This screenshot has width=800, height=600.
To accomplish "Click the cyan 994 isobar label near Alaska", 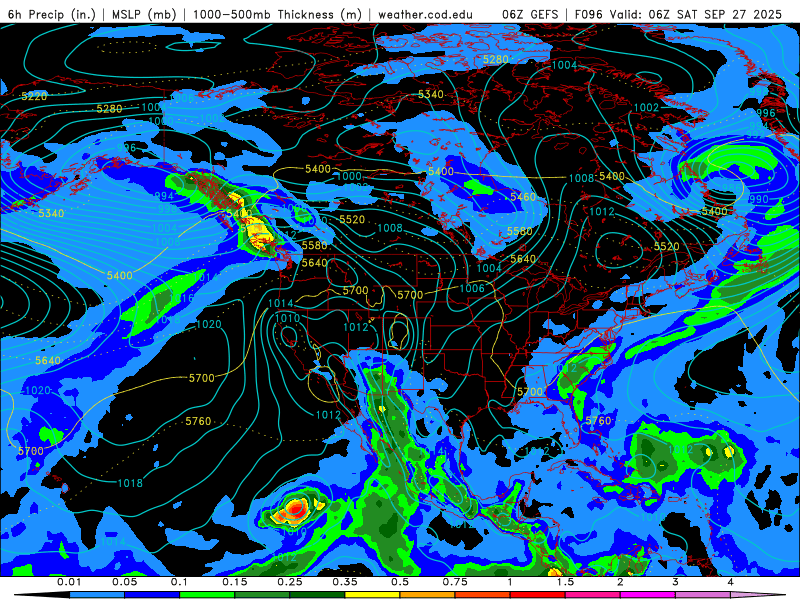I will (x=164, y=195).
